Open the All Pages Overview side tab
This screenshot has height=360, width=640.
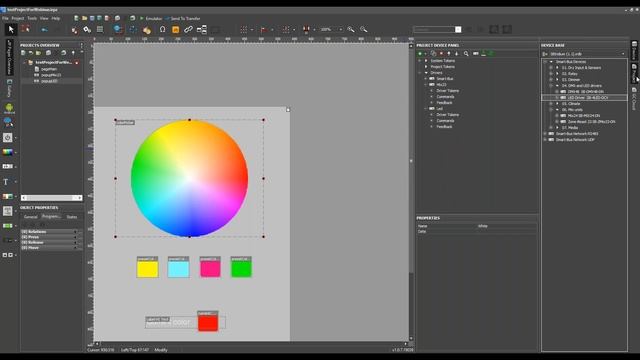coord(9,56)
